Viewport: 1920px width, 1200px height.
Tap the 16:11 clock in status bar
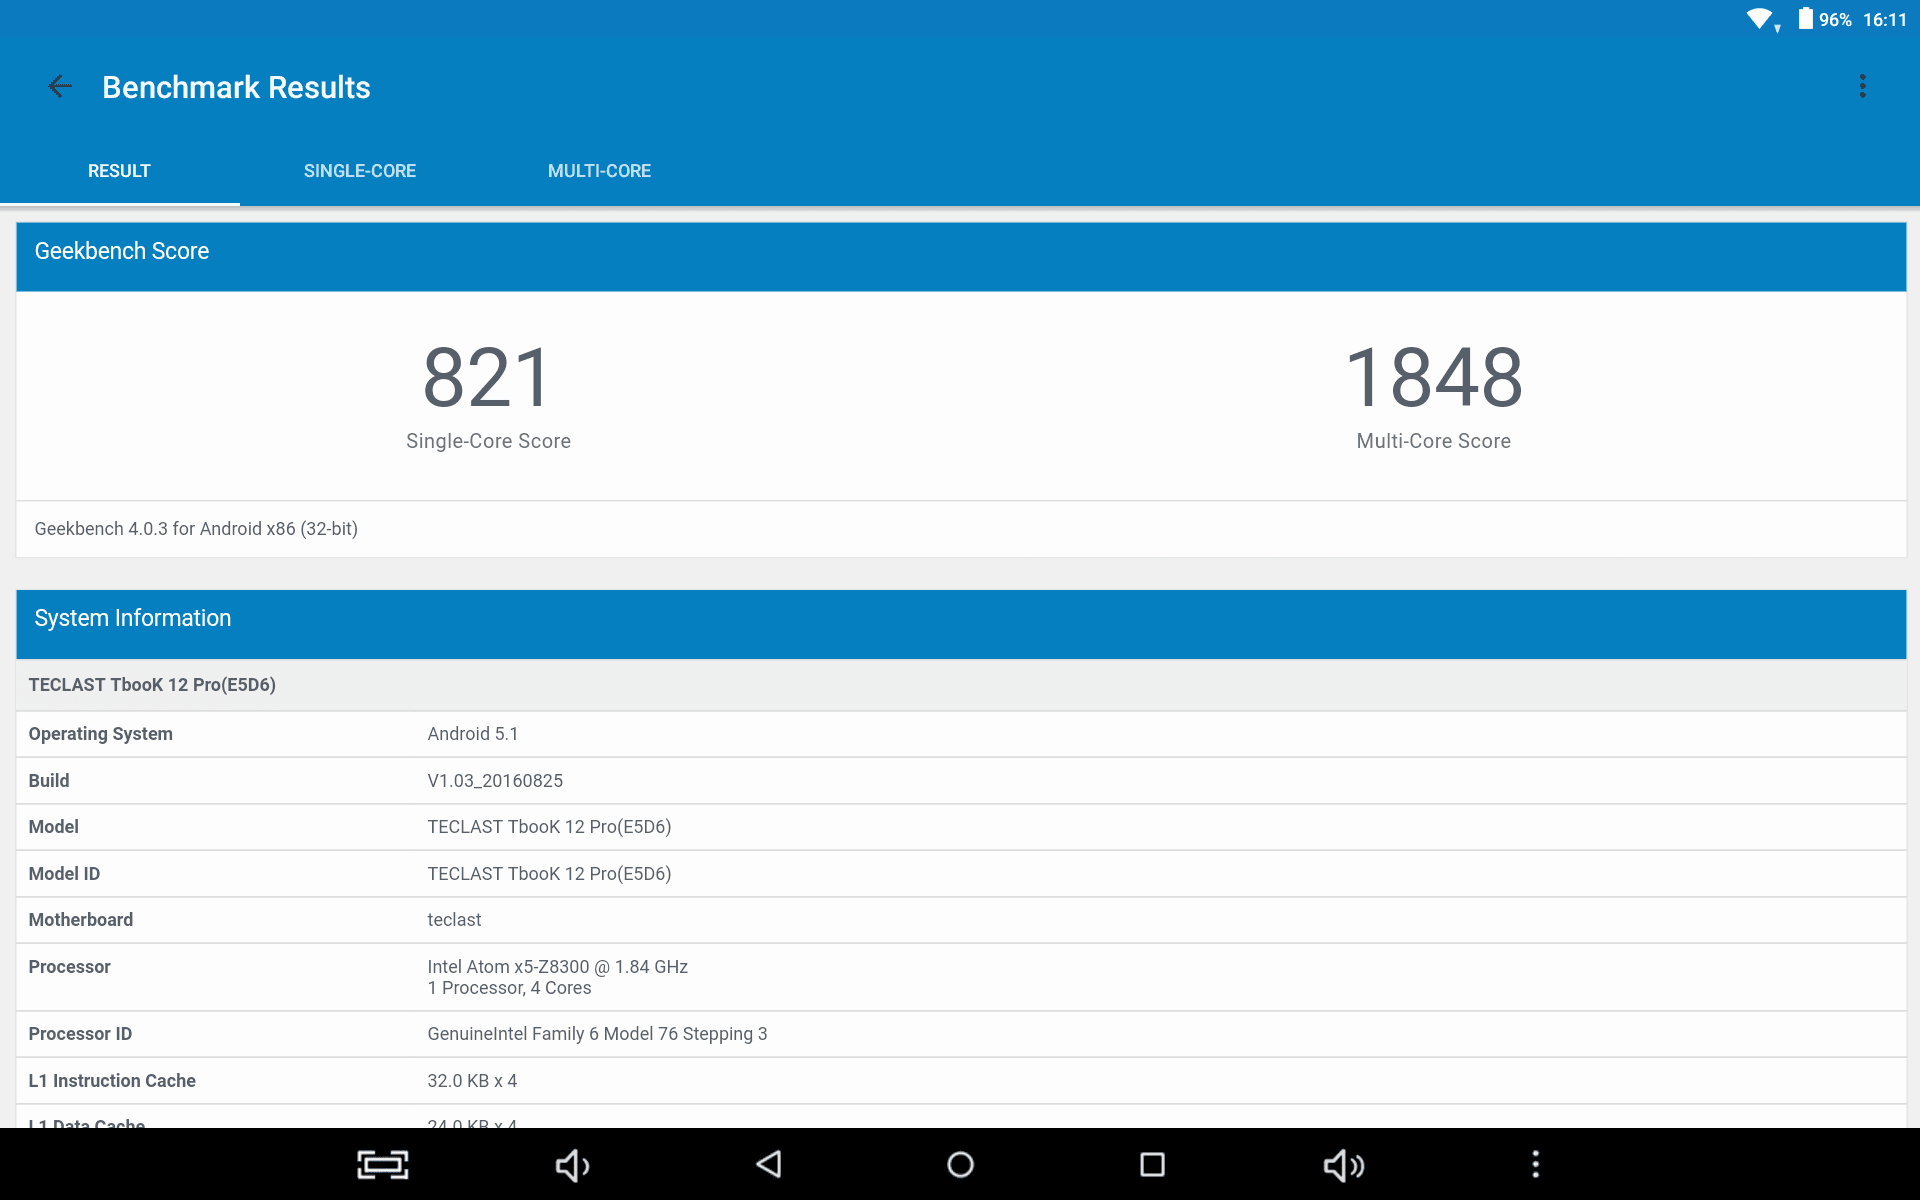click(x=1884, y=20)
